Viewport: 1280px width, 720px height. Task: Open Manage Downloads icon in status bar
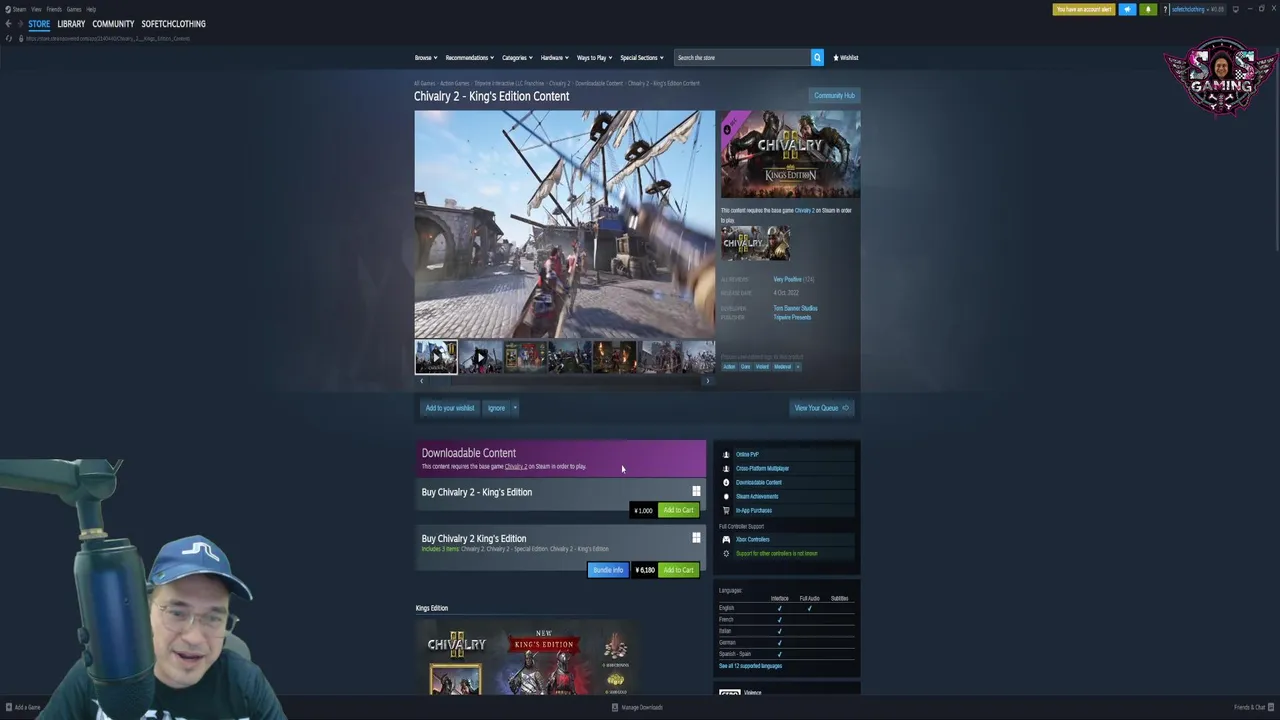coord(615,707)
